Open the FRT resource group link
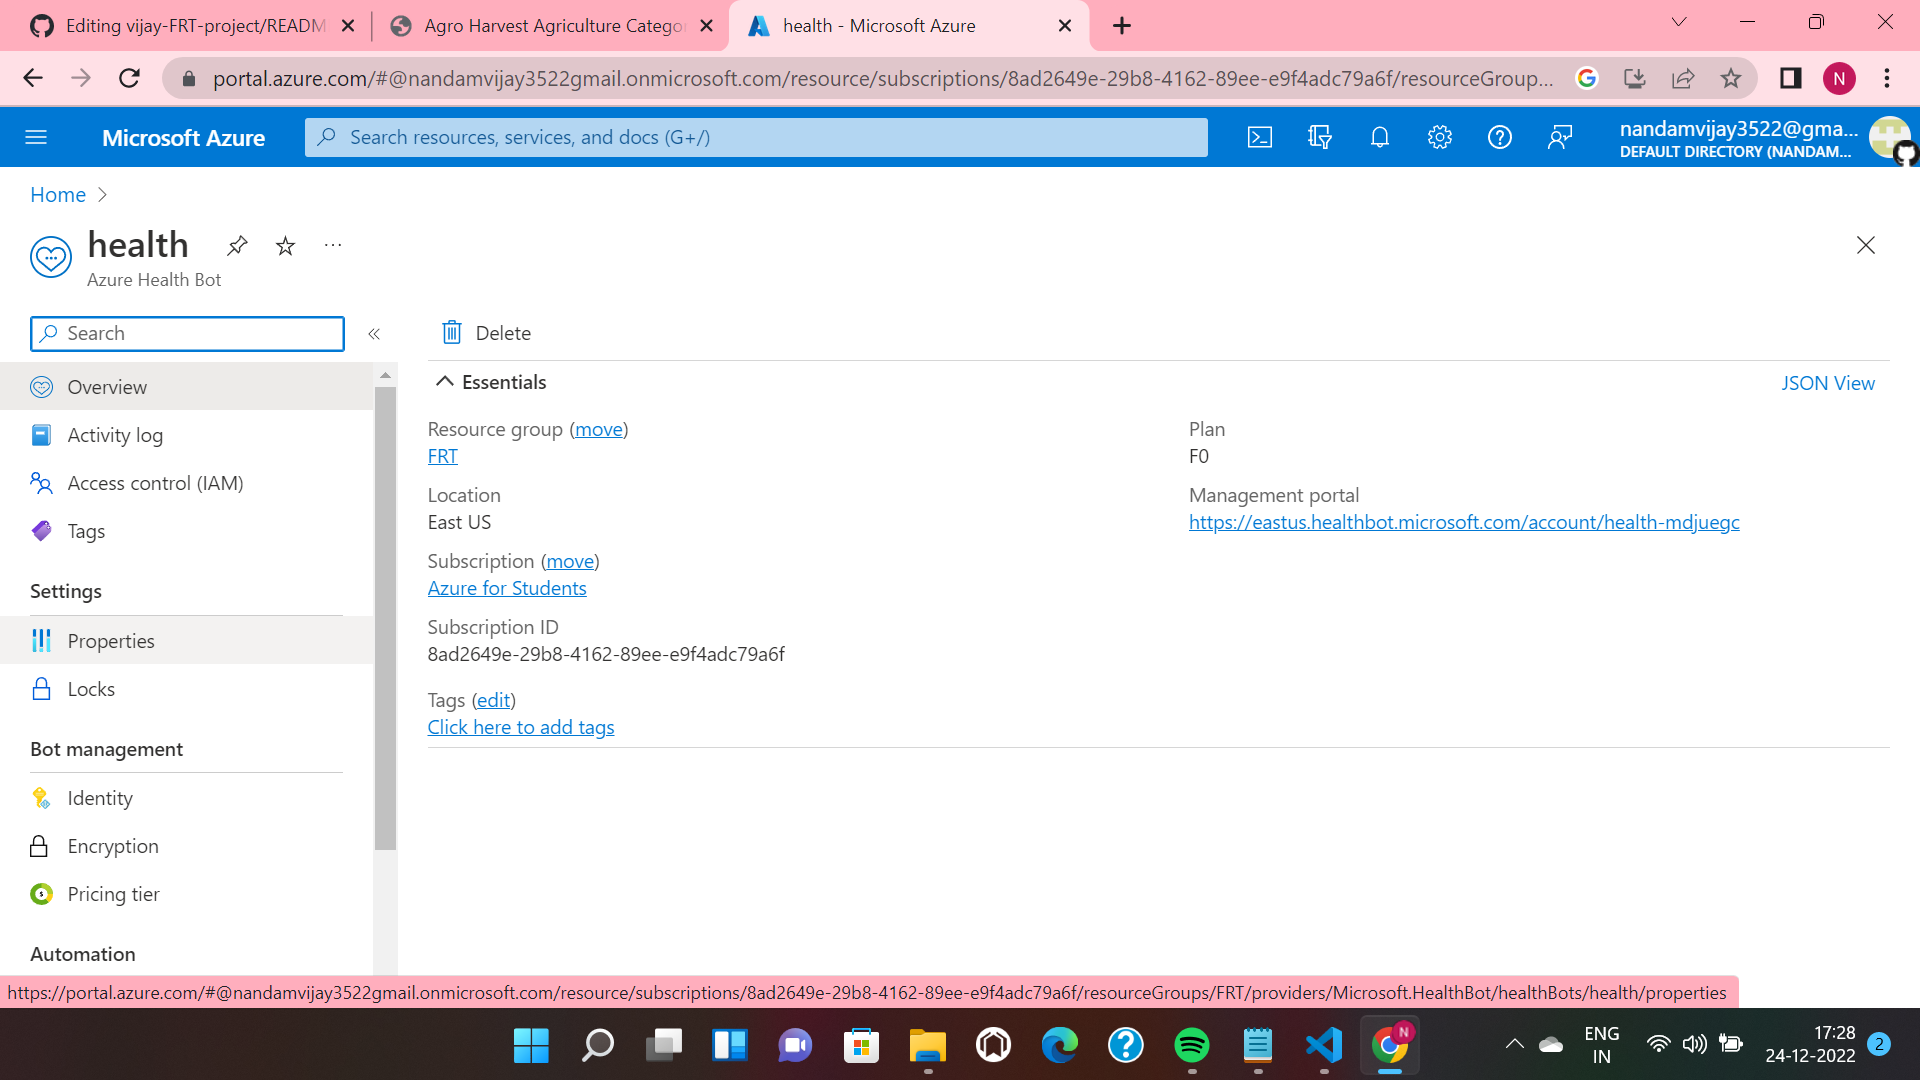1920x1080 pixels. (x=443, y=456)
